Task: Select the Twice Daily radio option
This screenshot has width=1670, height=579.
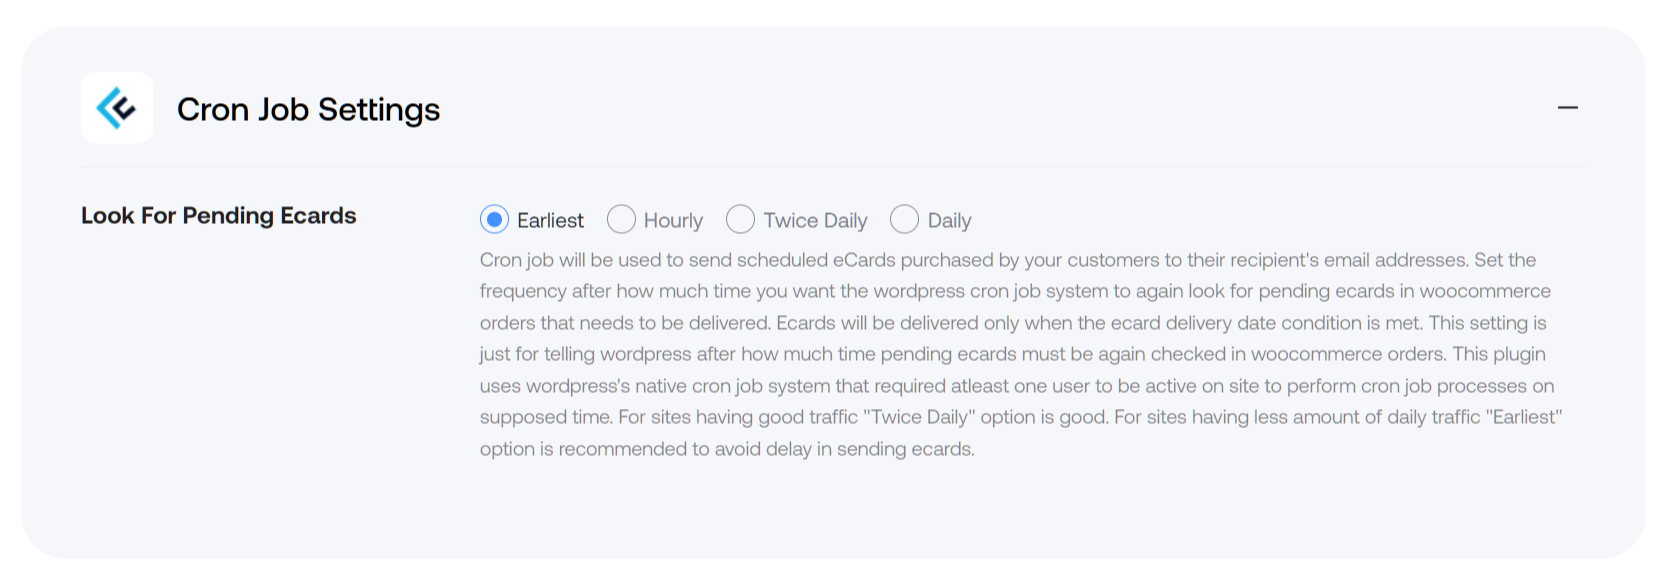Action: pos(740,219)
